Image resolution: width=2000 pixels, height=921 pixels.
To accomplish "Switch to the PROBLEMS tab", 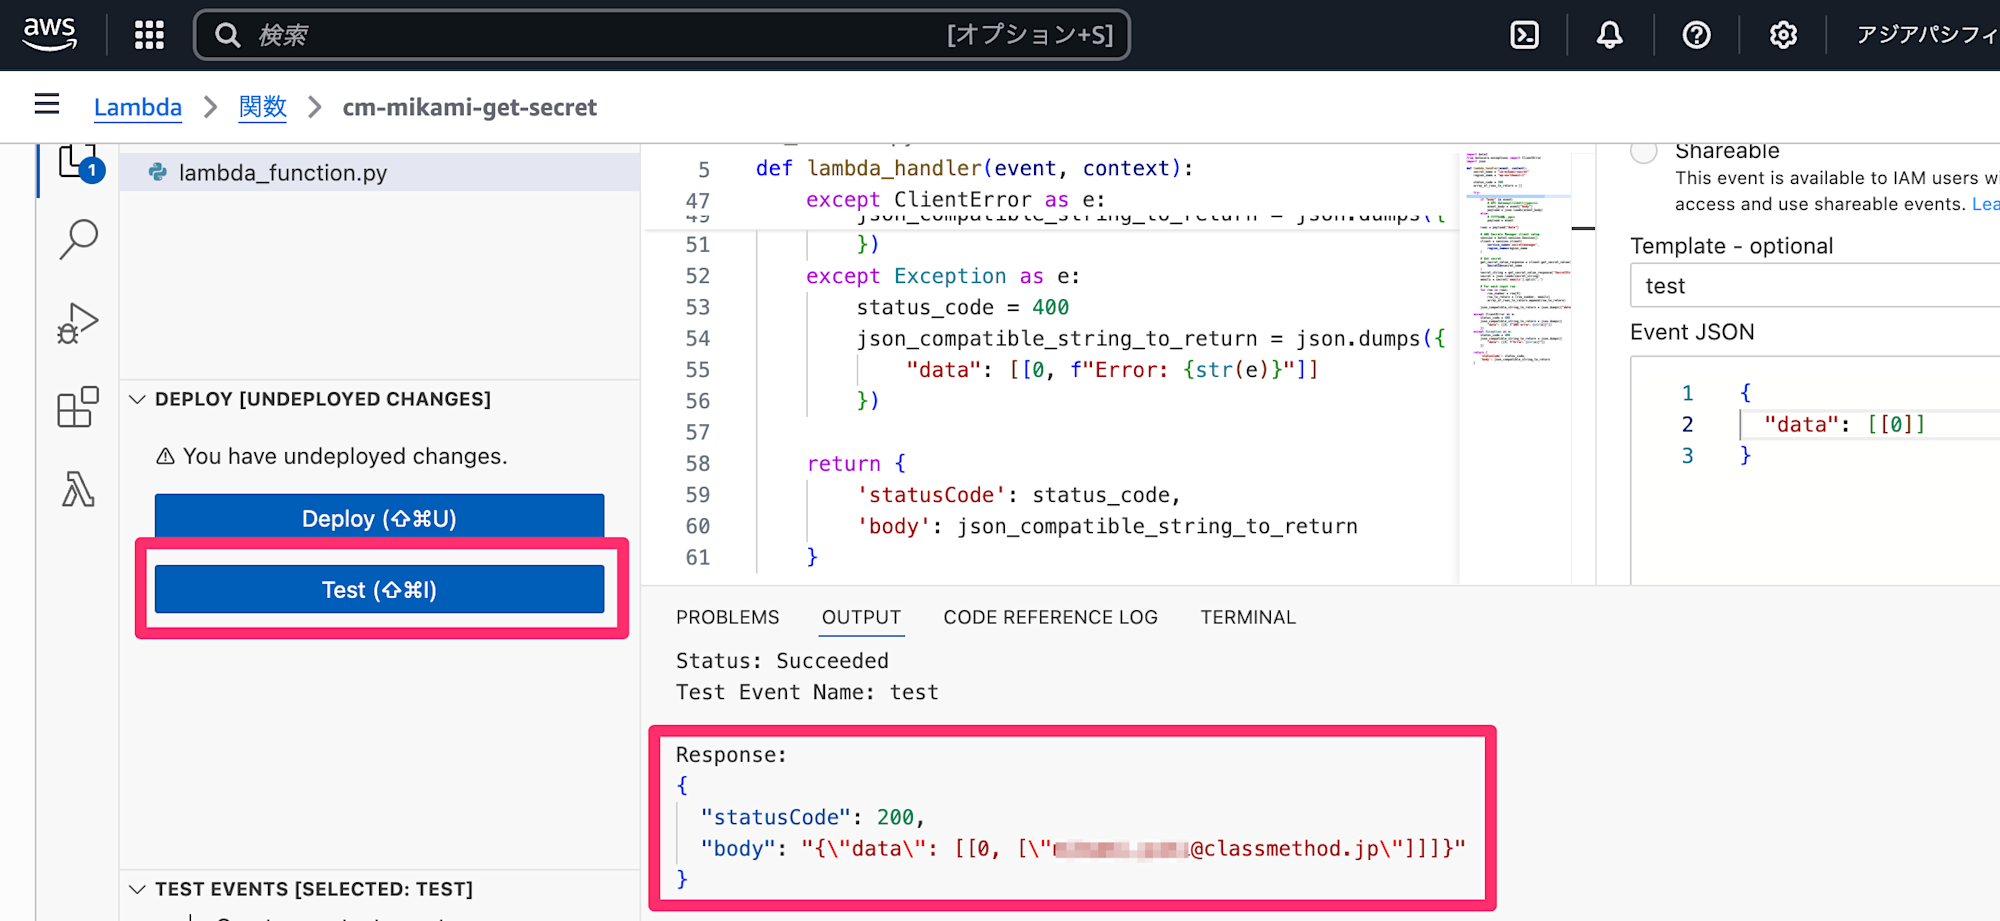I will coord(727,617).
